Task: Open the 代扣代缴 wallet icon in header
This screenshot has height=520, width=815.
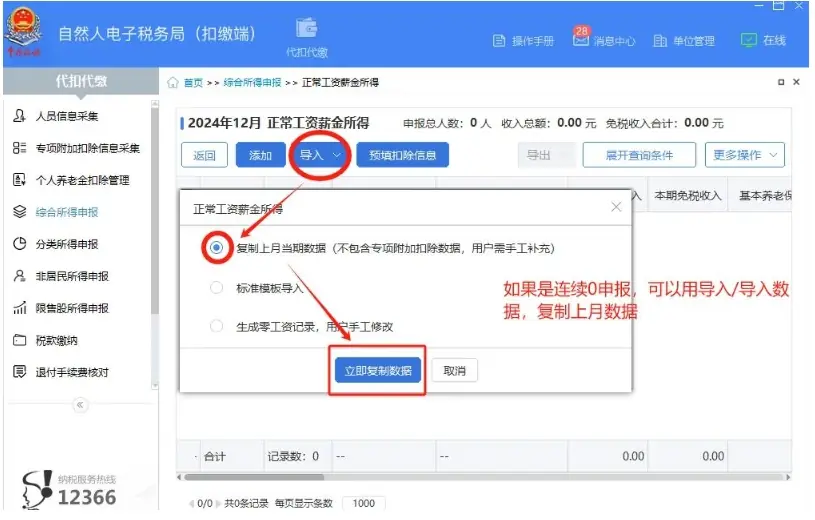Action: pos(307,28)
